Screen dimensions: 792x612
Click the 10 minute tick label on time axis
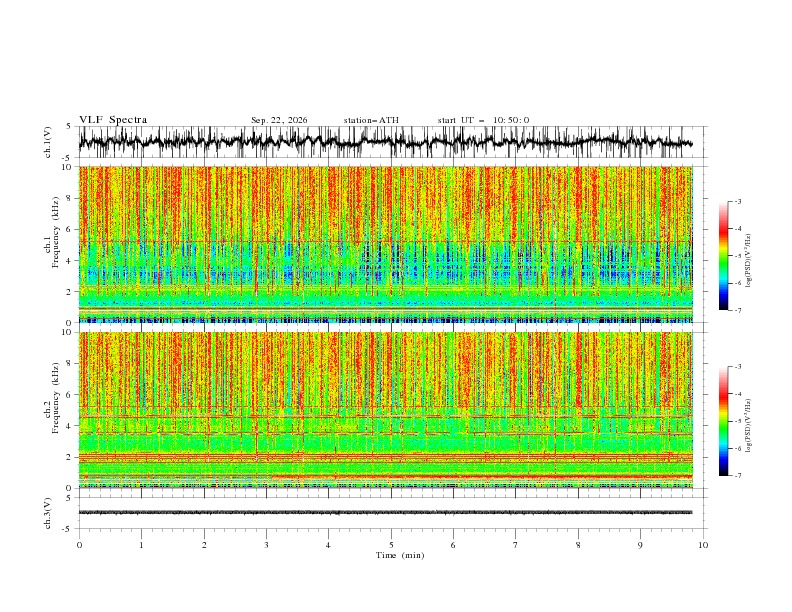[703, 545]
